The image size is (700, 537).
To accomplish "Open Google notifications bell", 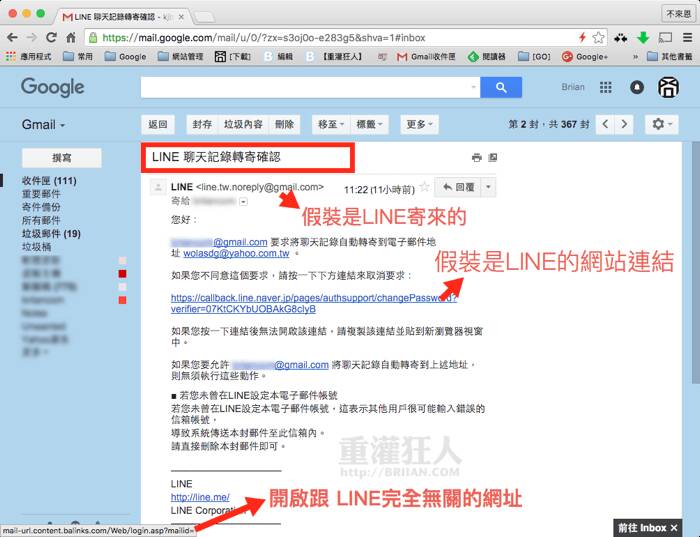I will tap(637, 87).
